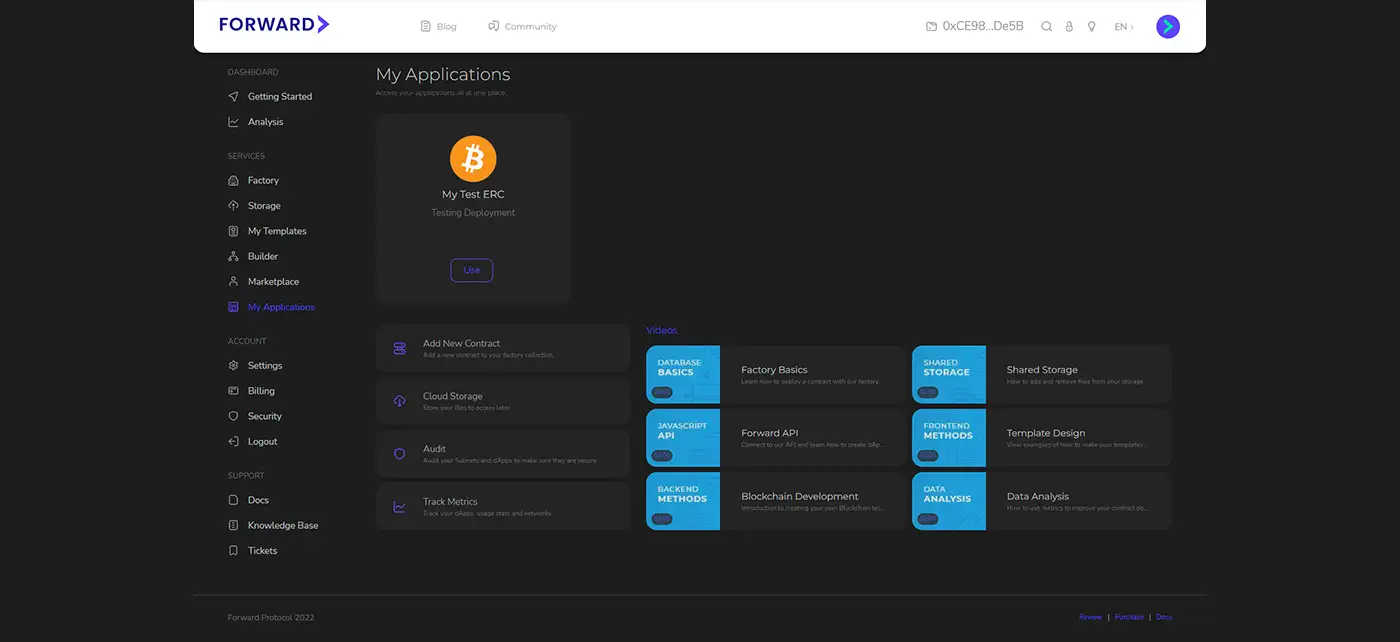Select the Add New Contract card
The height and width of the screenshot is (642, 1400).
502,348
